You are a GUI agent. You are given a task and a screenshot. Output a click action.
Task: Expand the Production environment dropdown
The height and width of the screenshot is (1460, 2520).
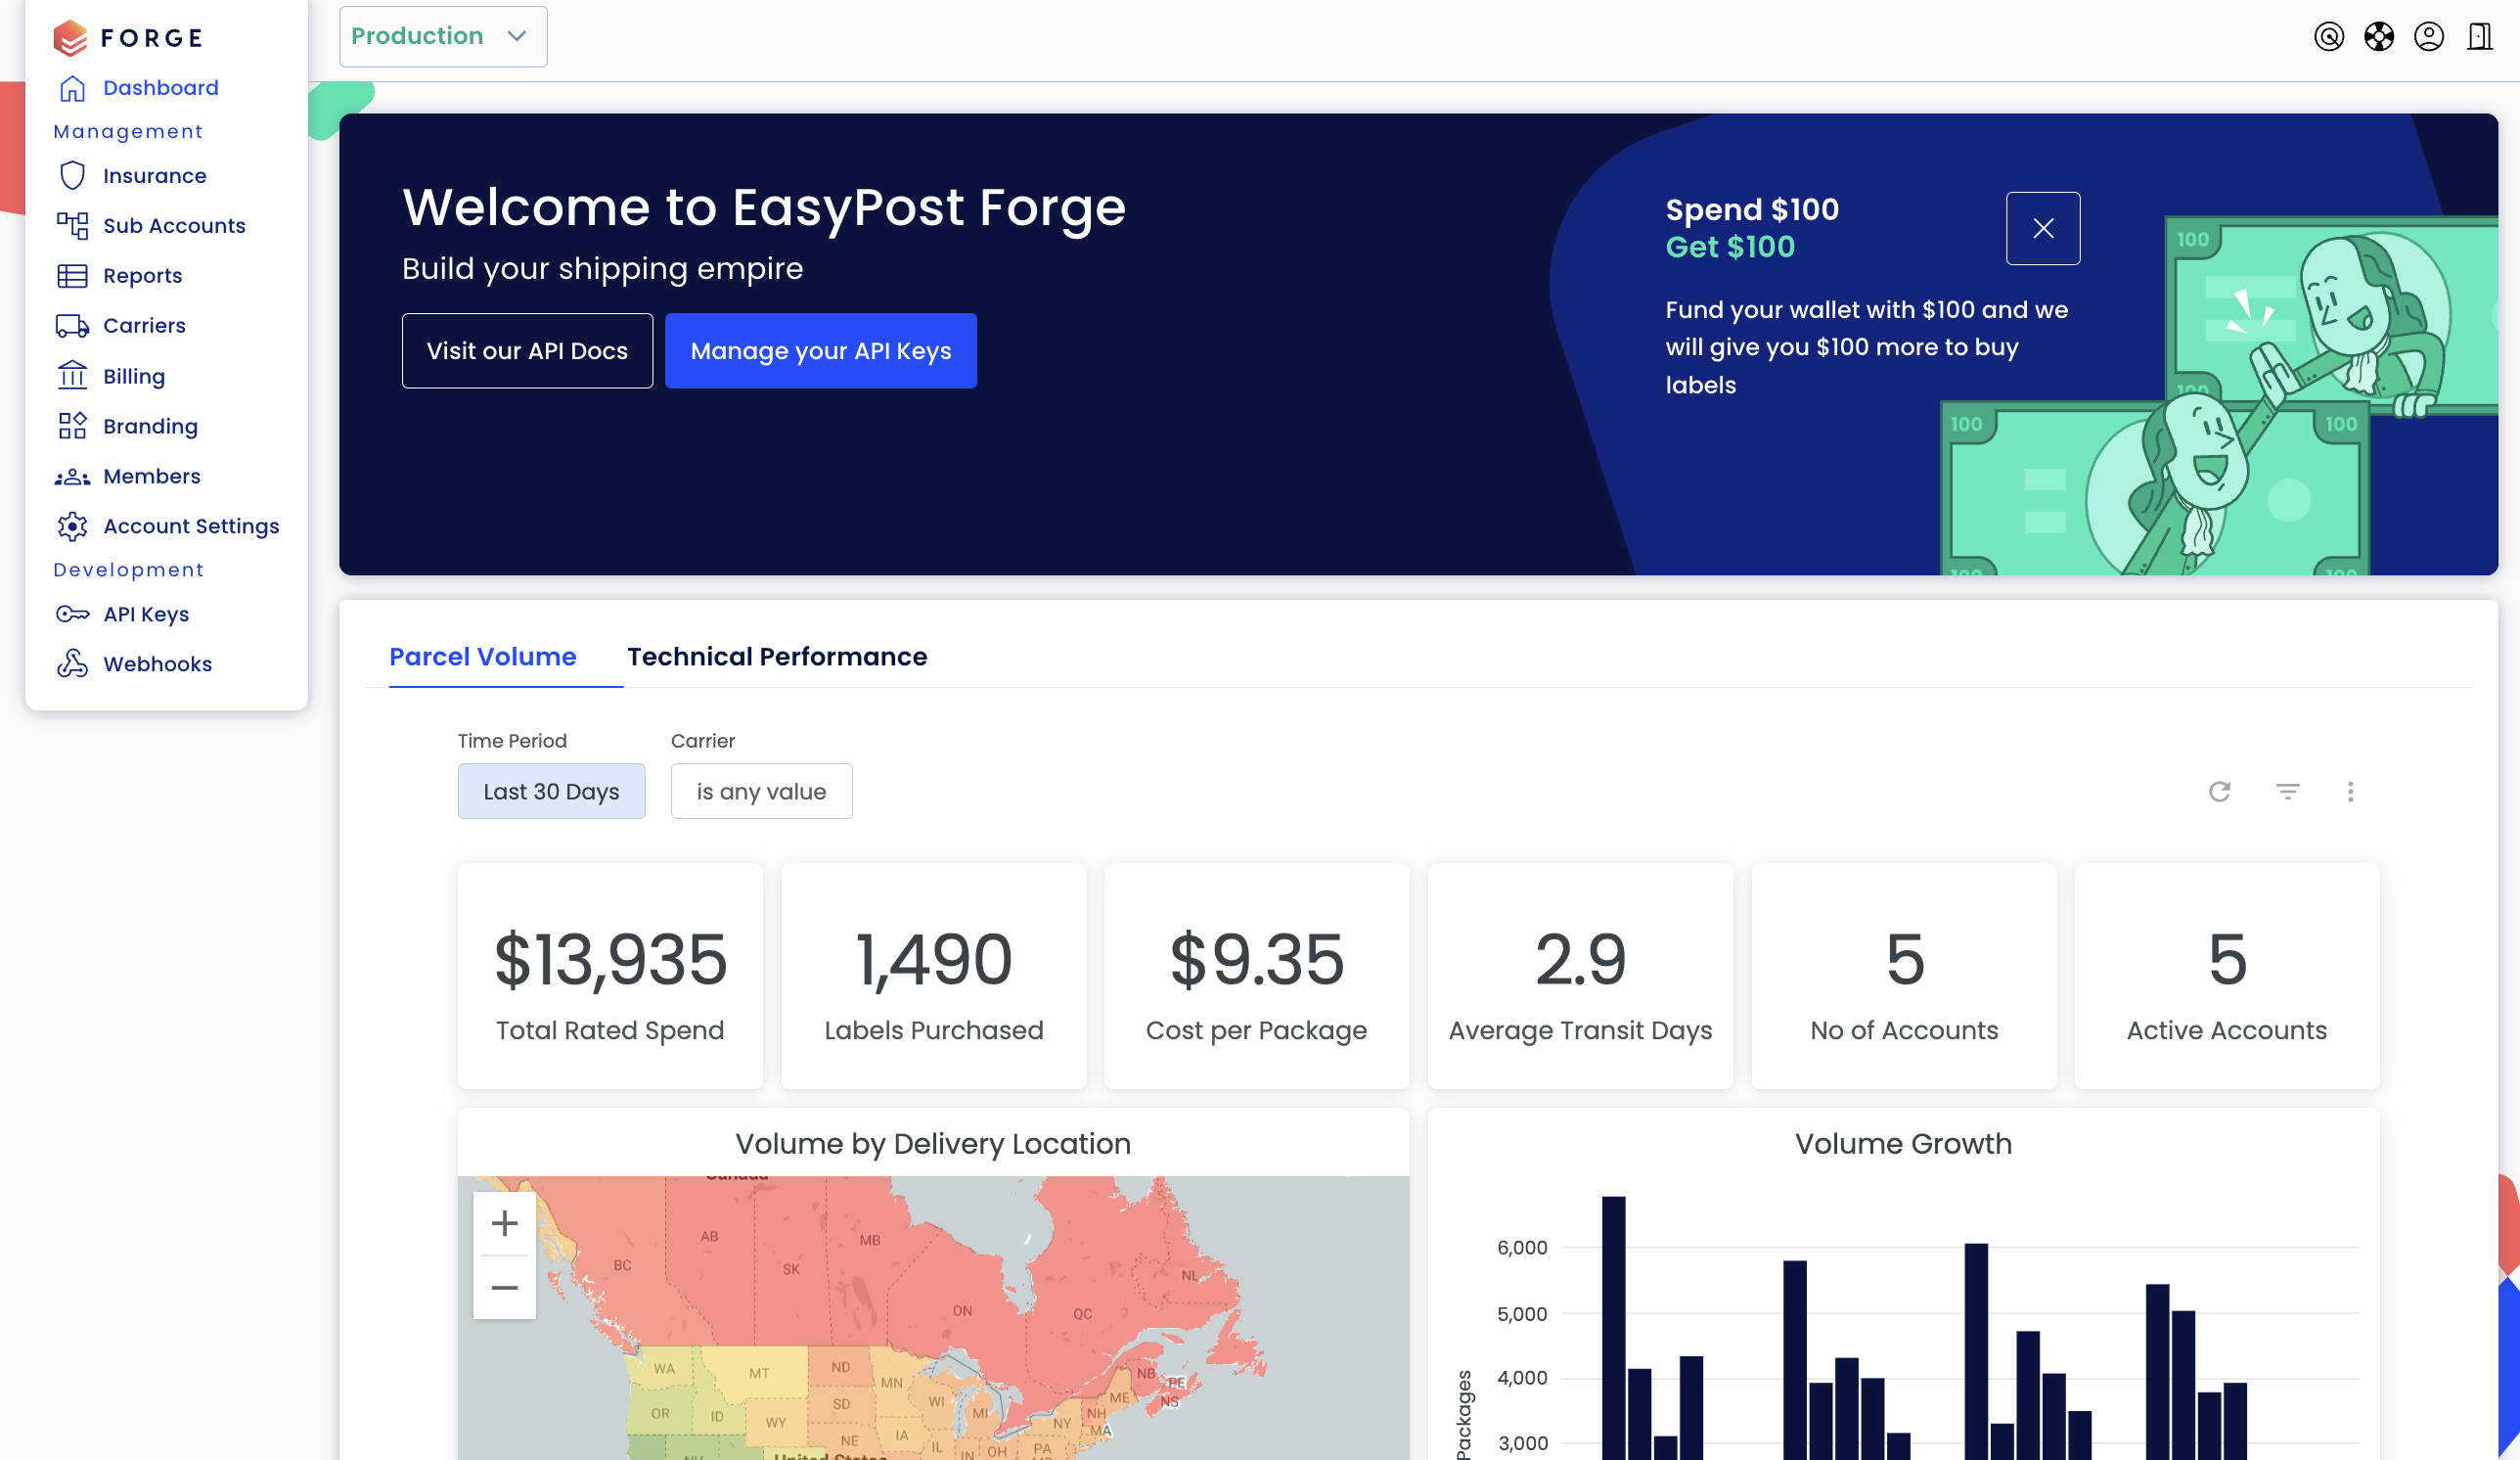click(x=442, y=36)
